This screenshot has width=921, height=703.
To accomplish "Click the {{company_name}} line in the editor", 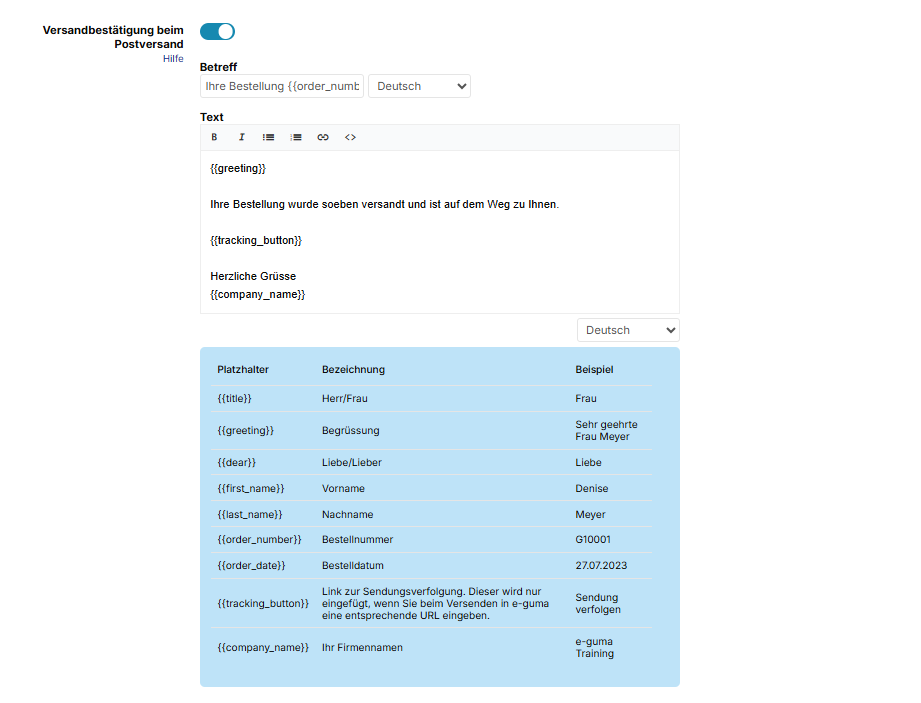I will click(x=258, y=294).
